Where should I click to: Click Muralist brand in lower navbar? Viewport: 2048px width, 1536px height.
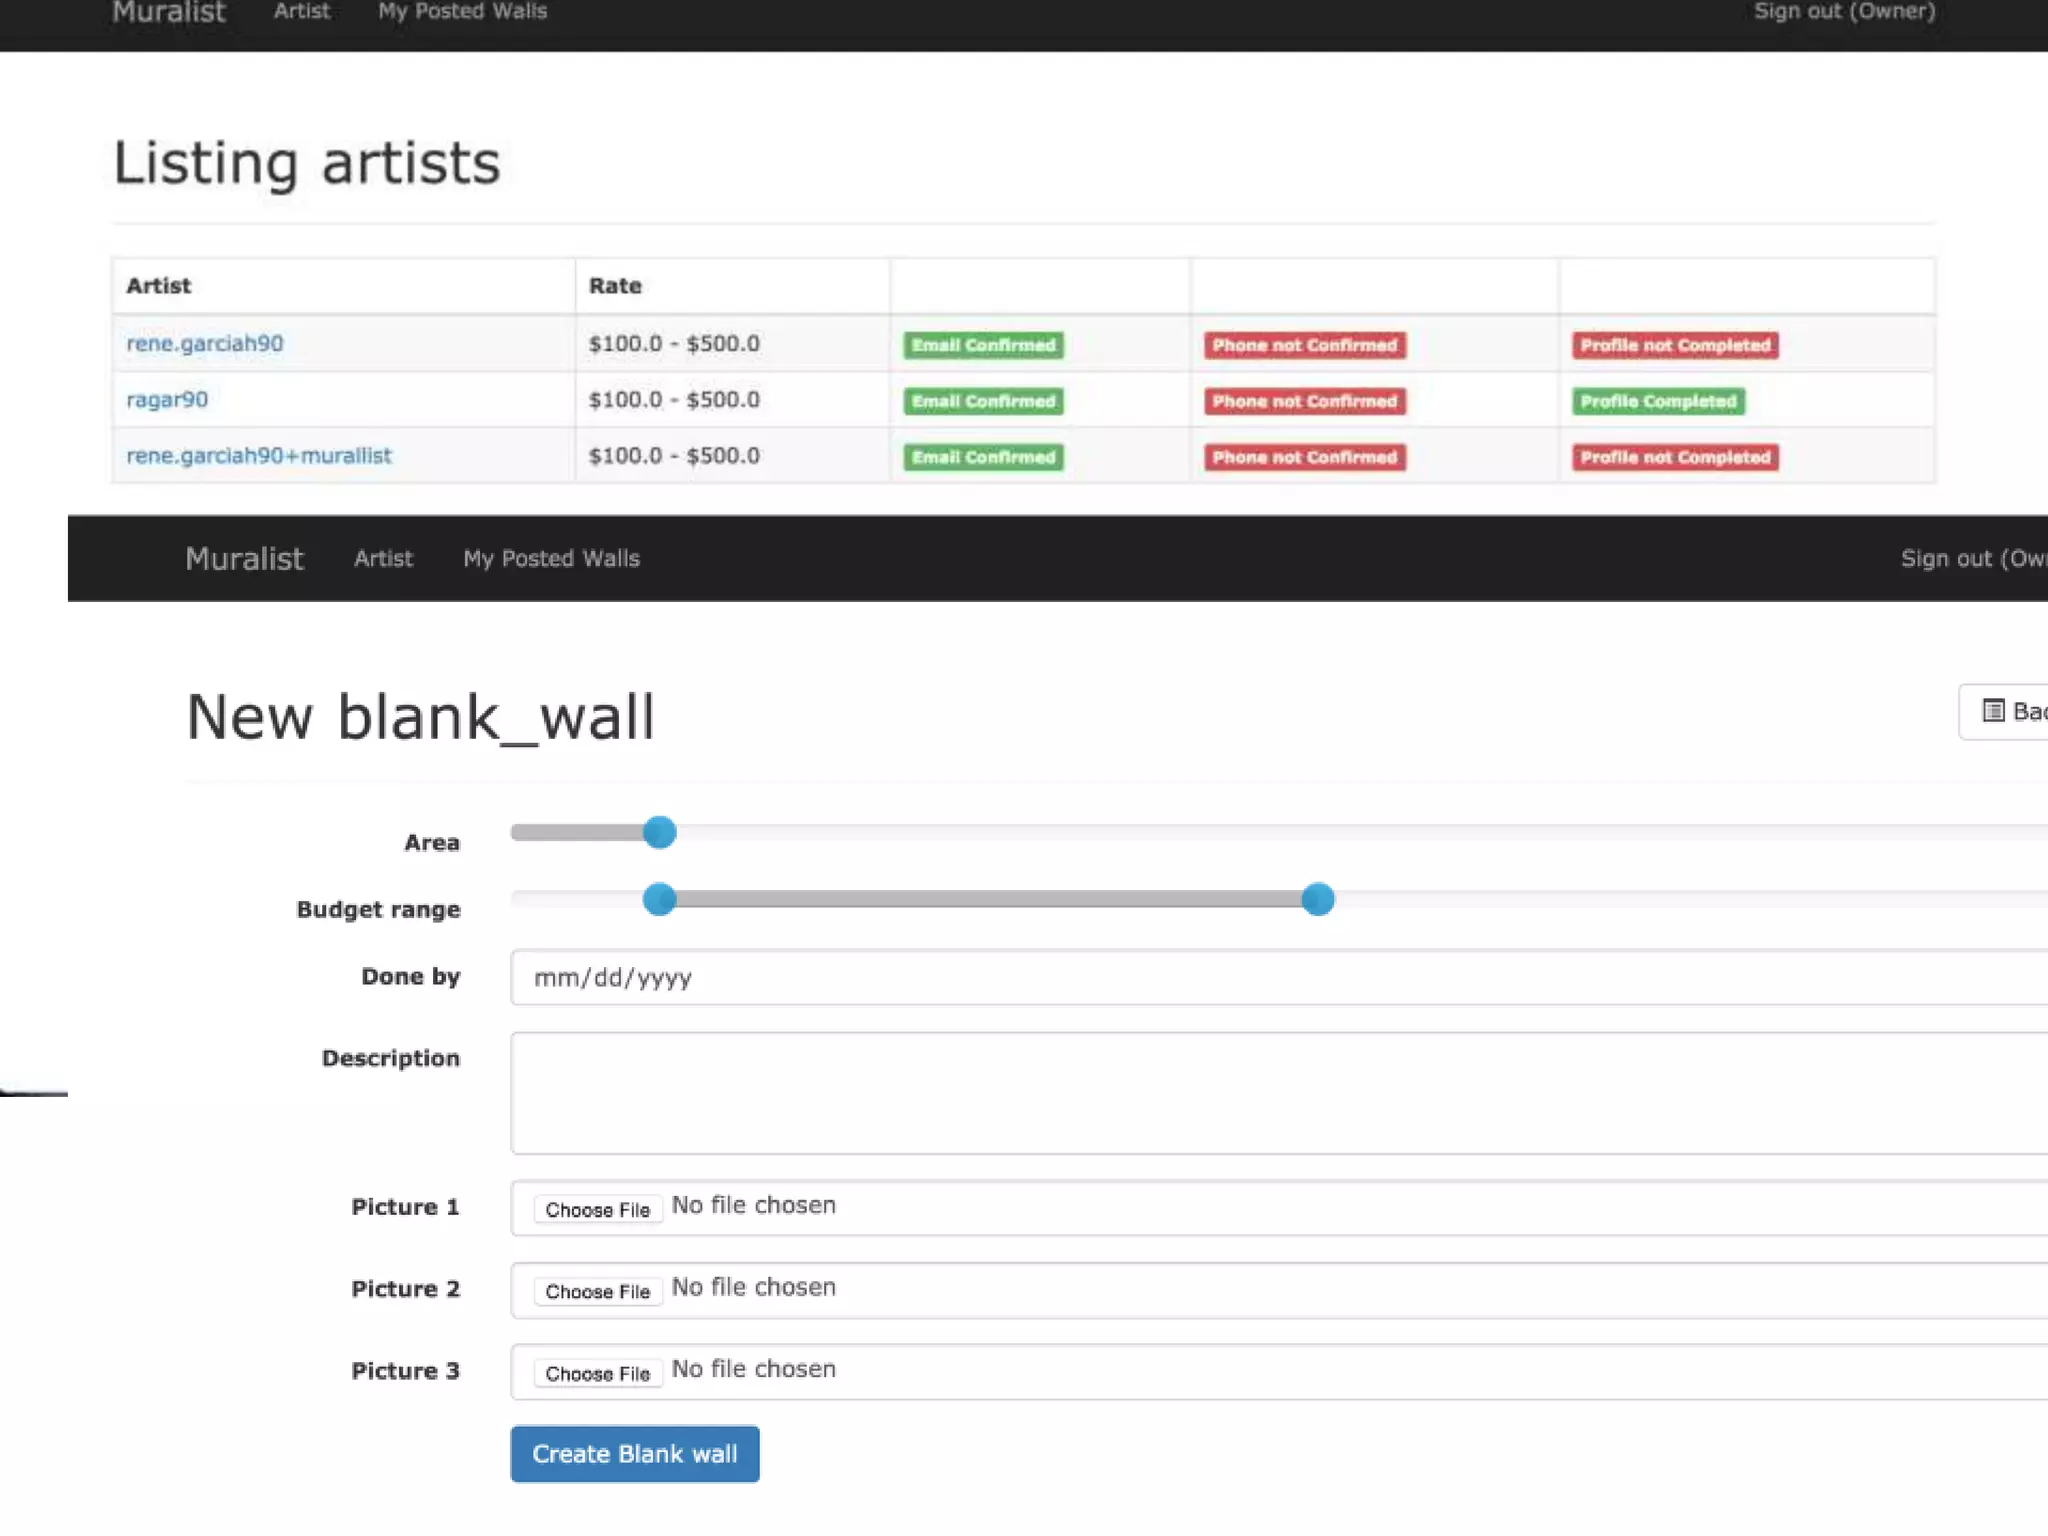tap(244, 559)
